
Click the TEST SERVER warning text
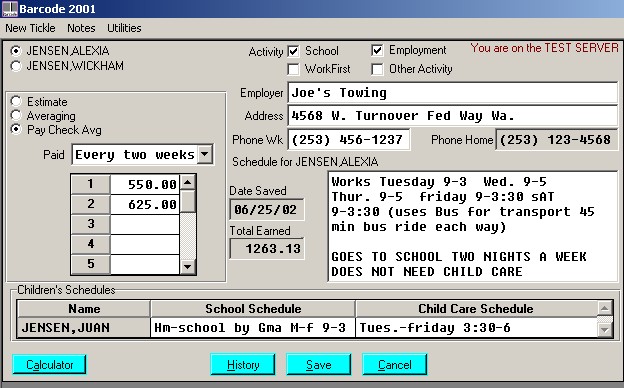[544, 48]
